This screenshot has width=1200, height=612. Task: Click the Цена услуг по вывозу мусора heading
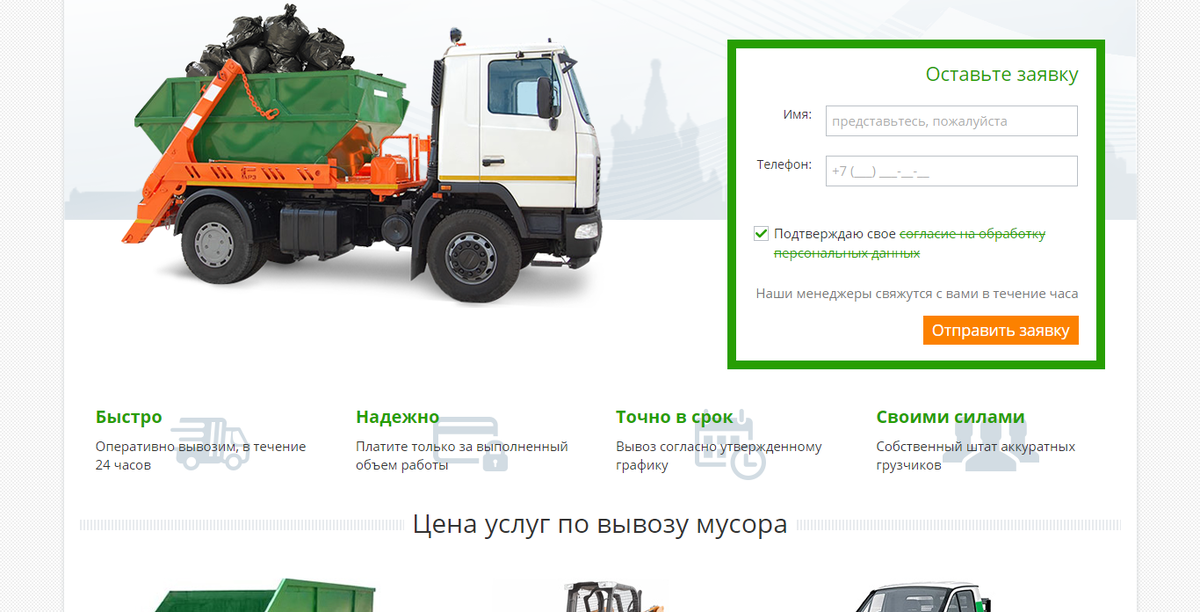pyautogui.click(x=600, y=524)
